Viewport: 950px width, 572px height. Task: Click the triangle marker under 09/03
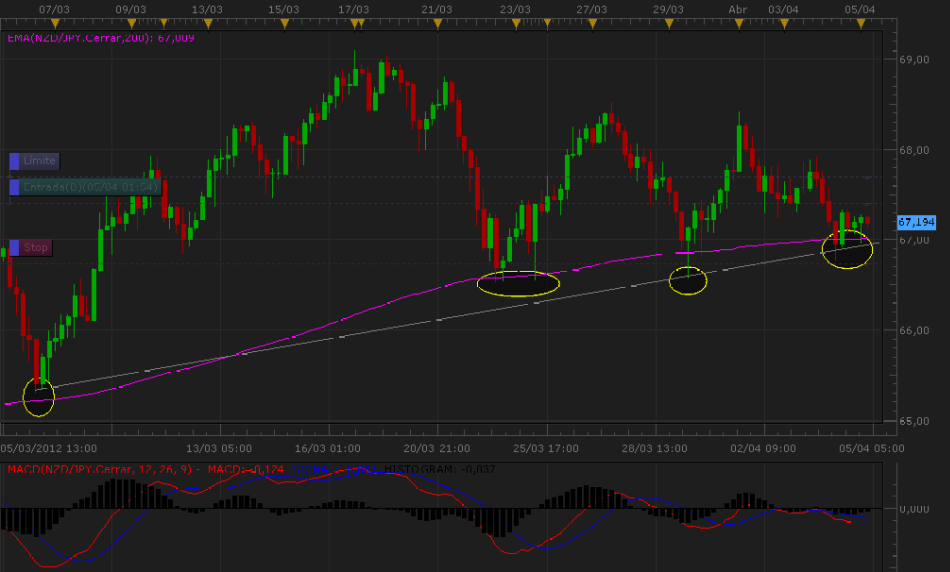pyautogui.click(x=130, y=21)
